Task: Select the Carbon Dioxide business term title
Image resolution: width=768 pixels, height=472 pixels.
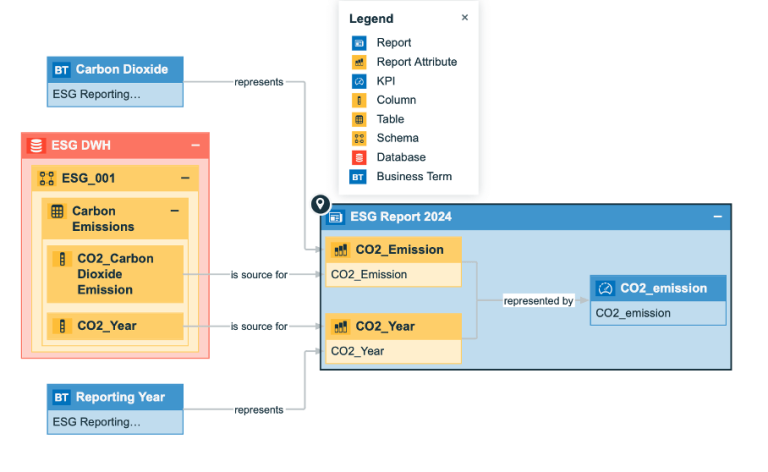Action: pos(122,70)
